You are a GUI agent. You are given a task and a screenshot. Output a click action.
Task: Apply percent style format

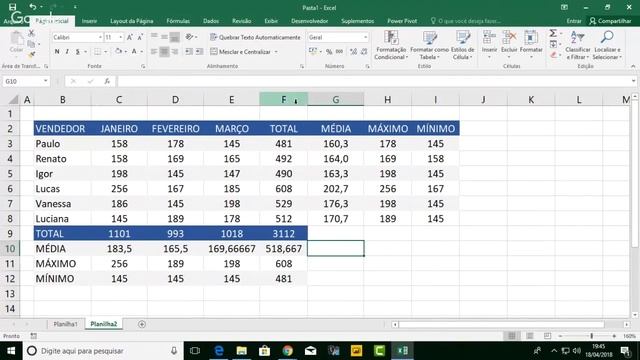coord(329,51)
